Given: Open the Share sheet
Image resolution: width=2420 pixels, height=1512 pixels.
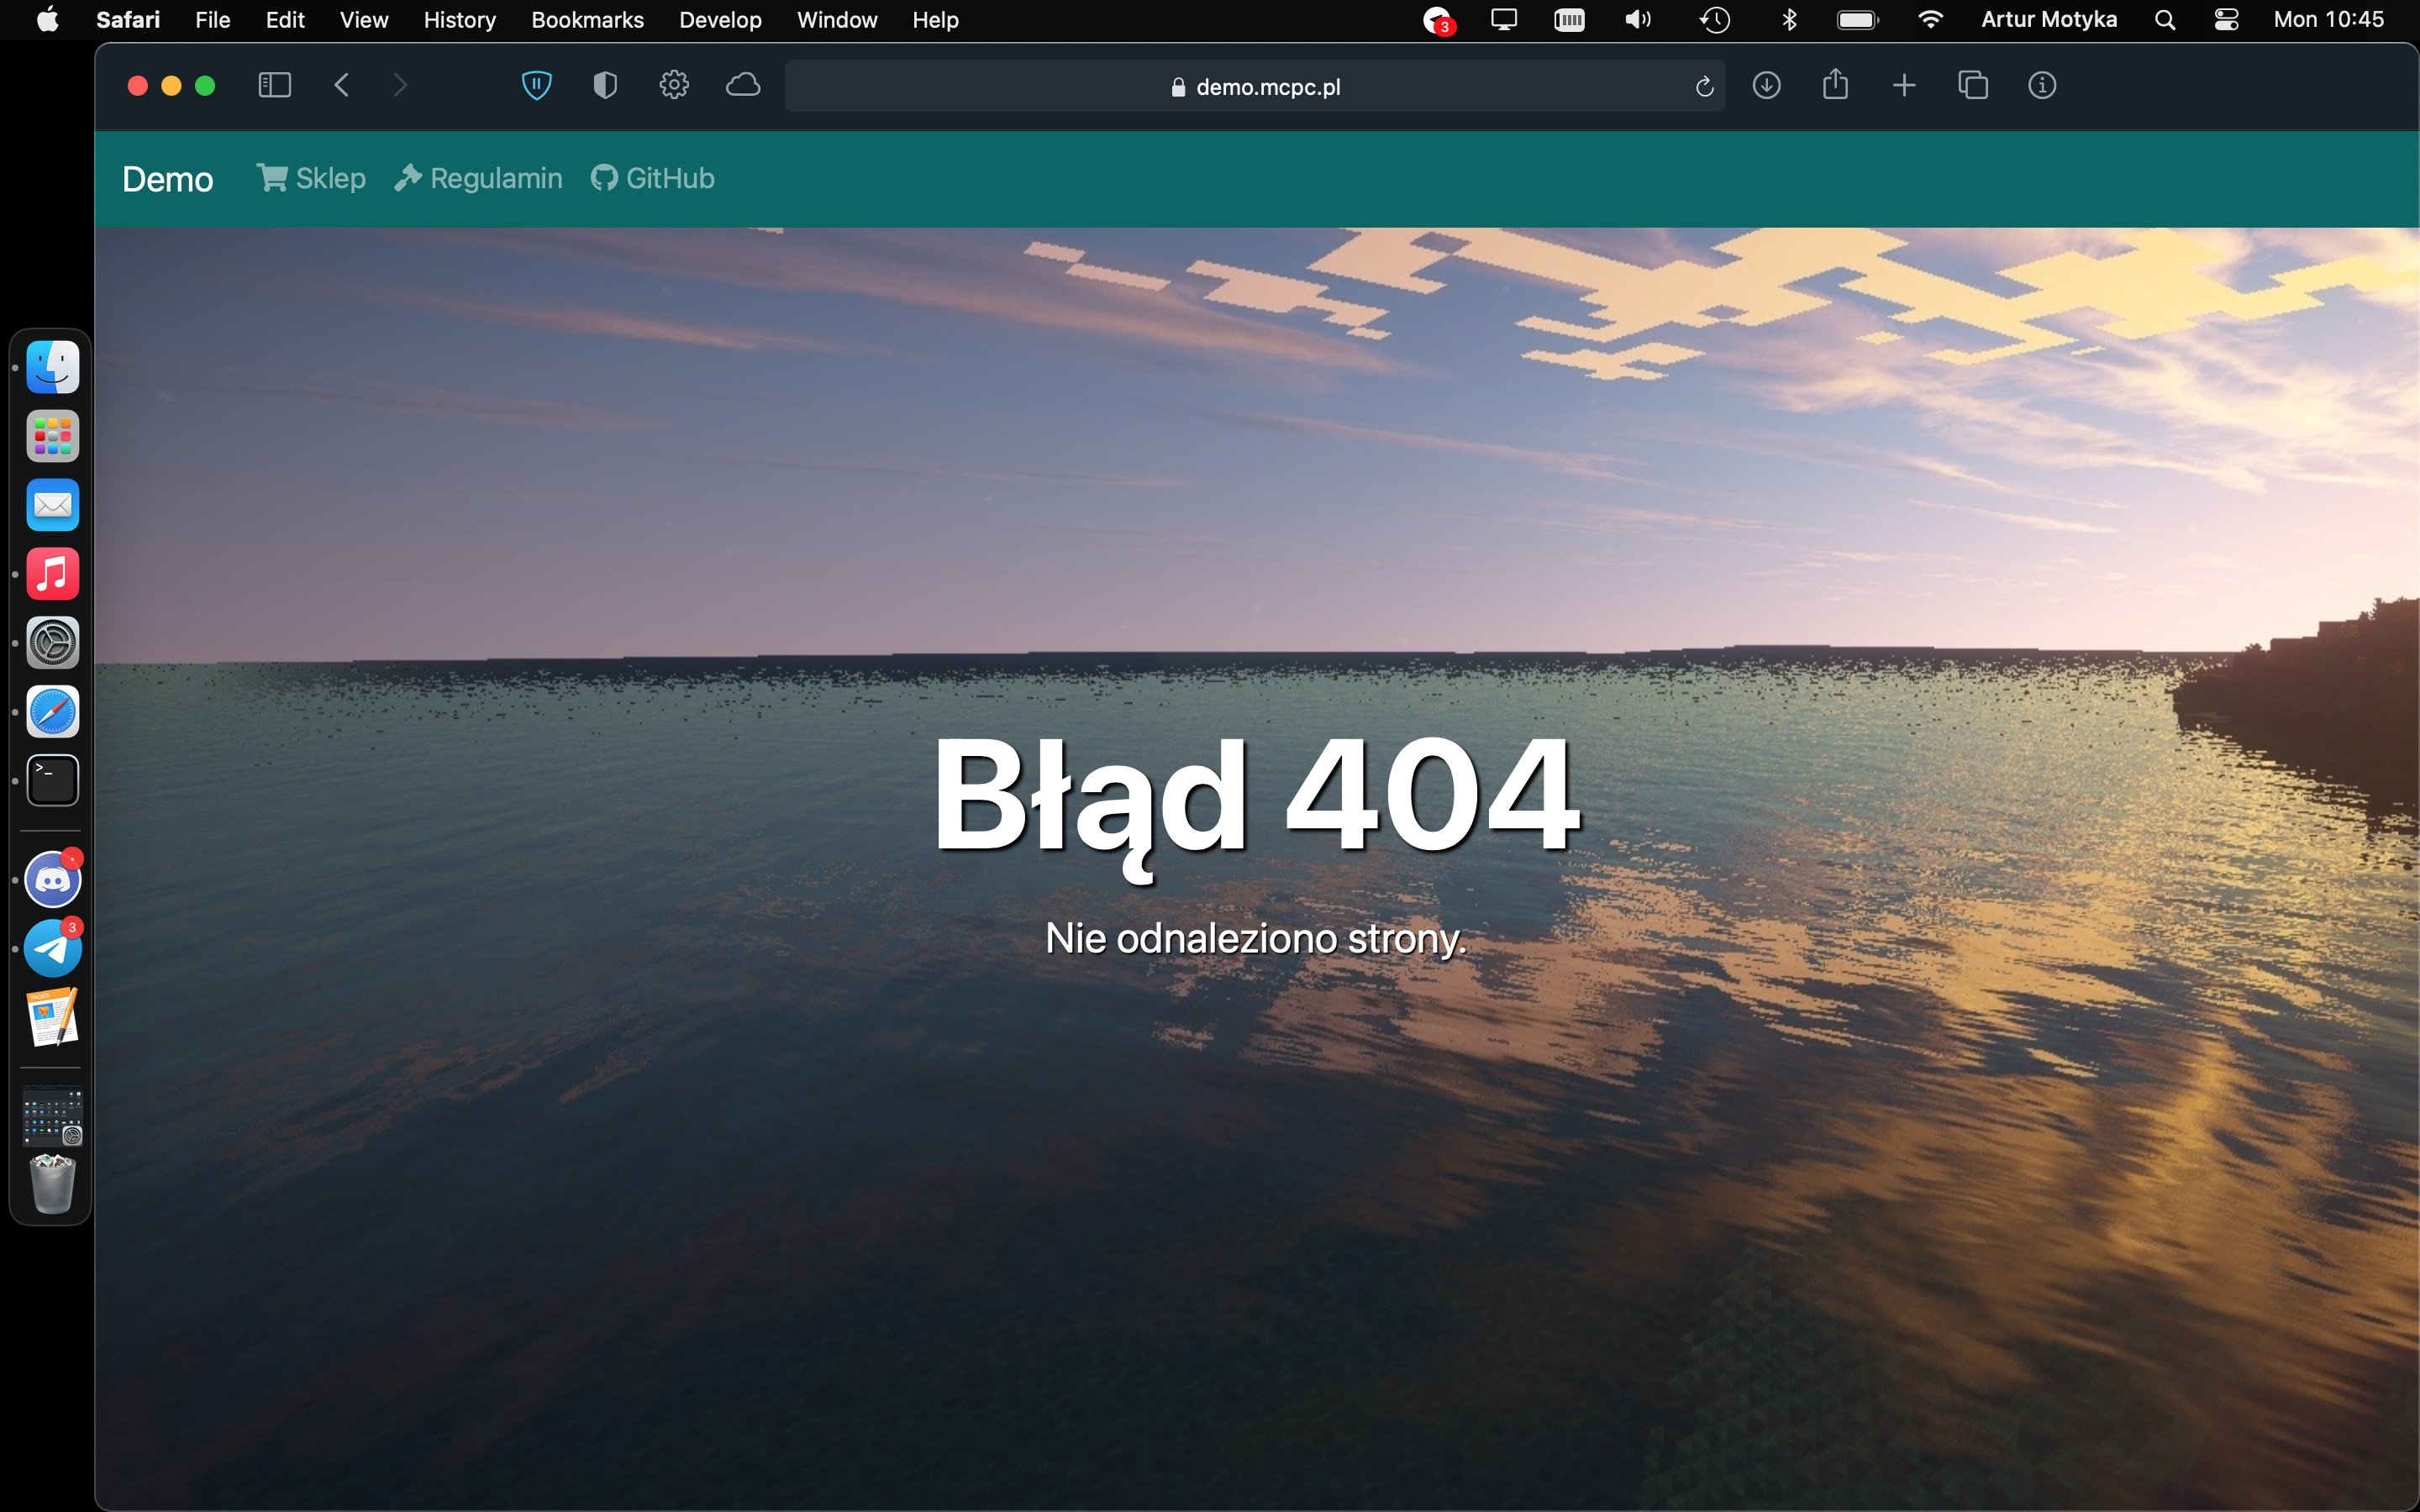Looking at the screenshot, I should point(1835,85).
